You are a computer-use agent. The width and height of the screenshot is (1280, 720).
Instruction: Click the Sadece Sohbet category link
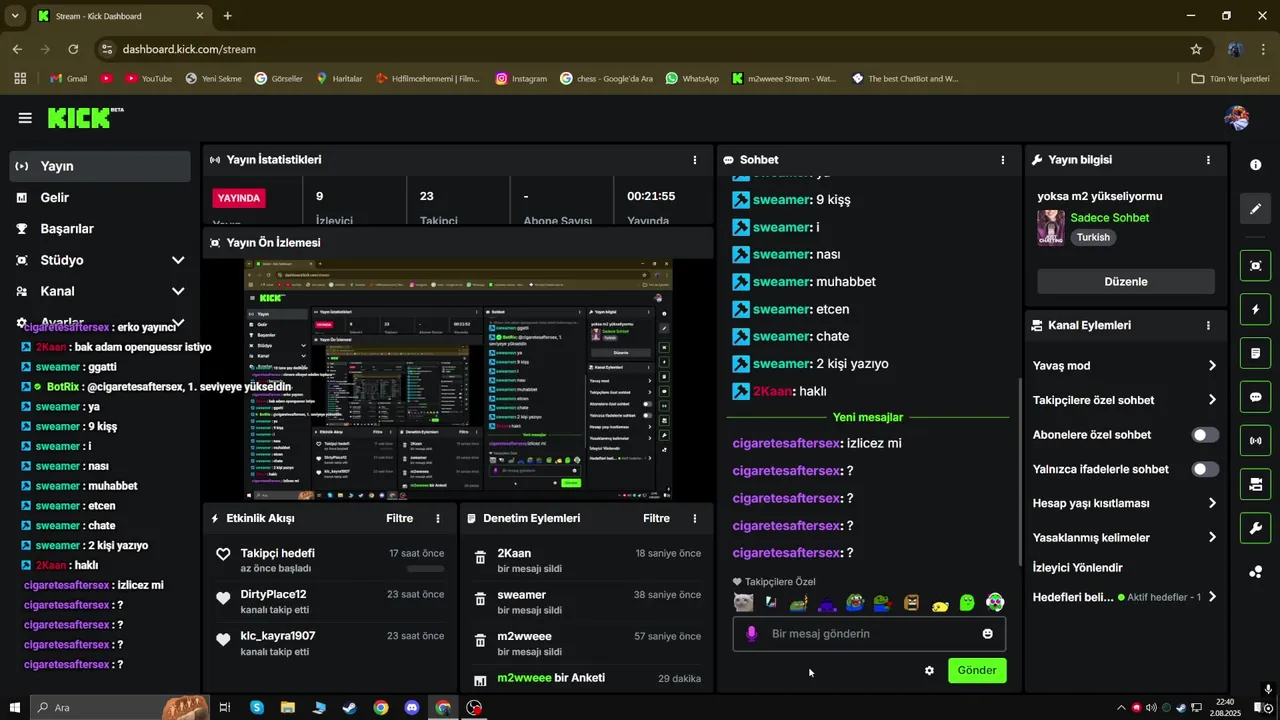coord(1110,218)
